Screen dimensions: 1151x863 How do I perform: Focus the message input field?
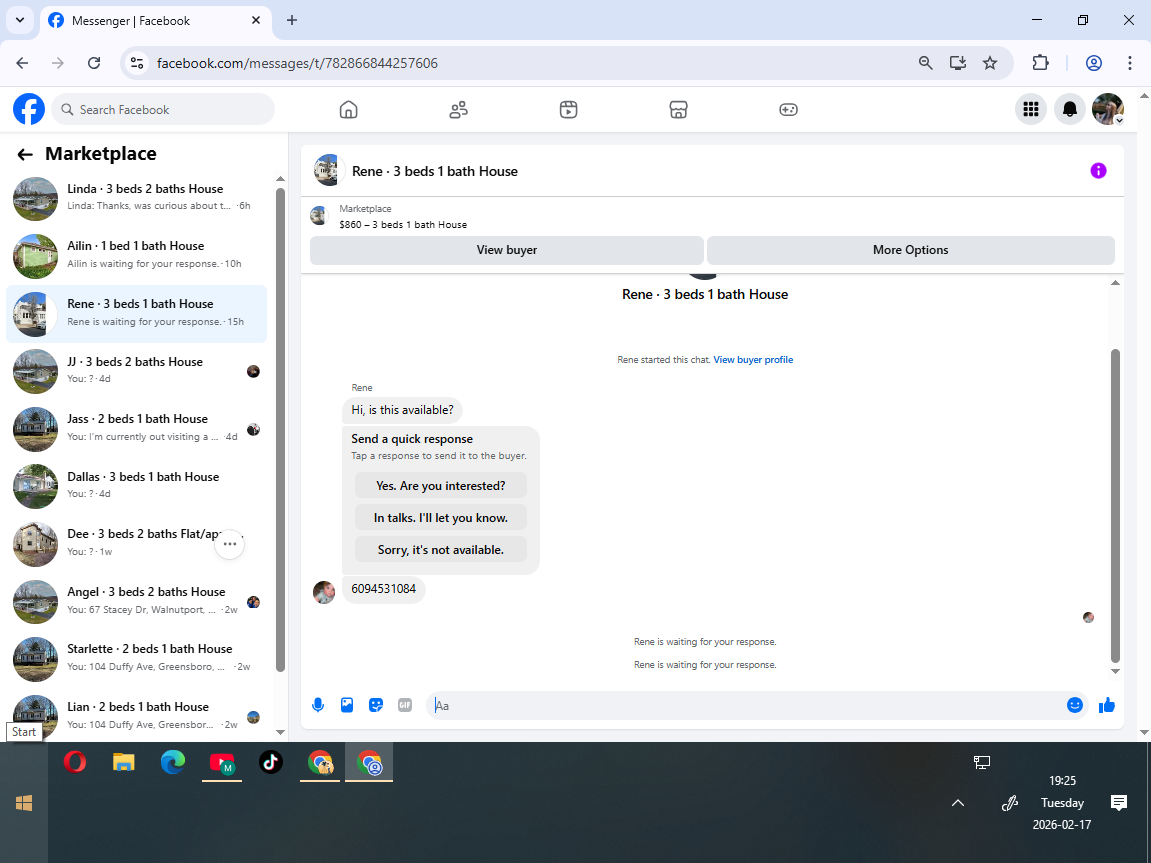coord(743,705)
